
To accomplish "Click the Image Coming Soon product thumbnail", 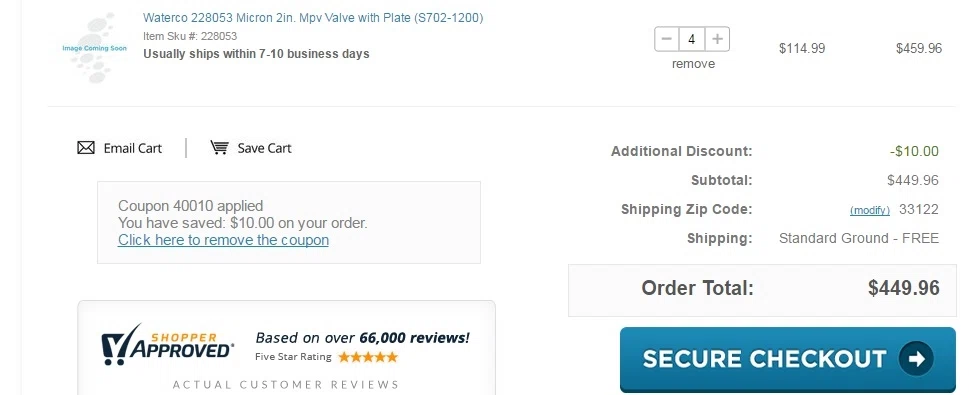I will [x=95, y=48].
